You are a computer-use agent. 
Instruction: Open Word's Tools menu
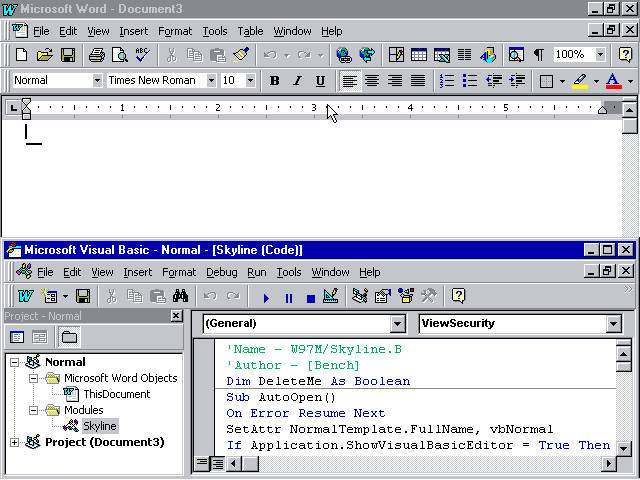[215, 31]
